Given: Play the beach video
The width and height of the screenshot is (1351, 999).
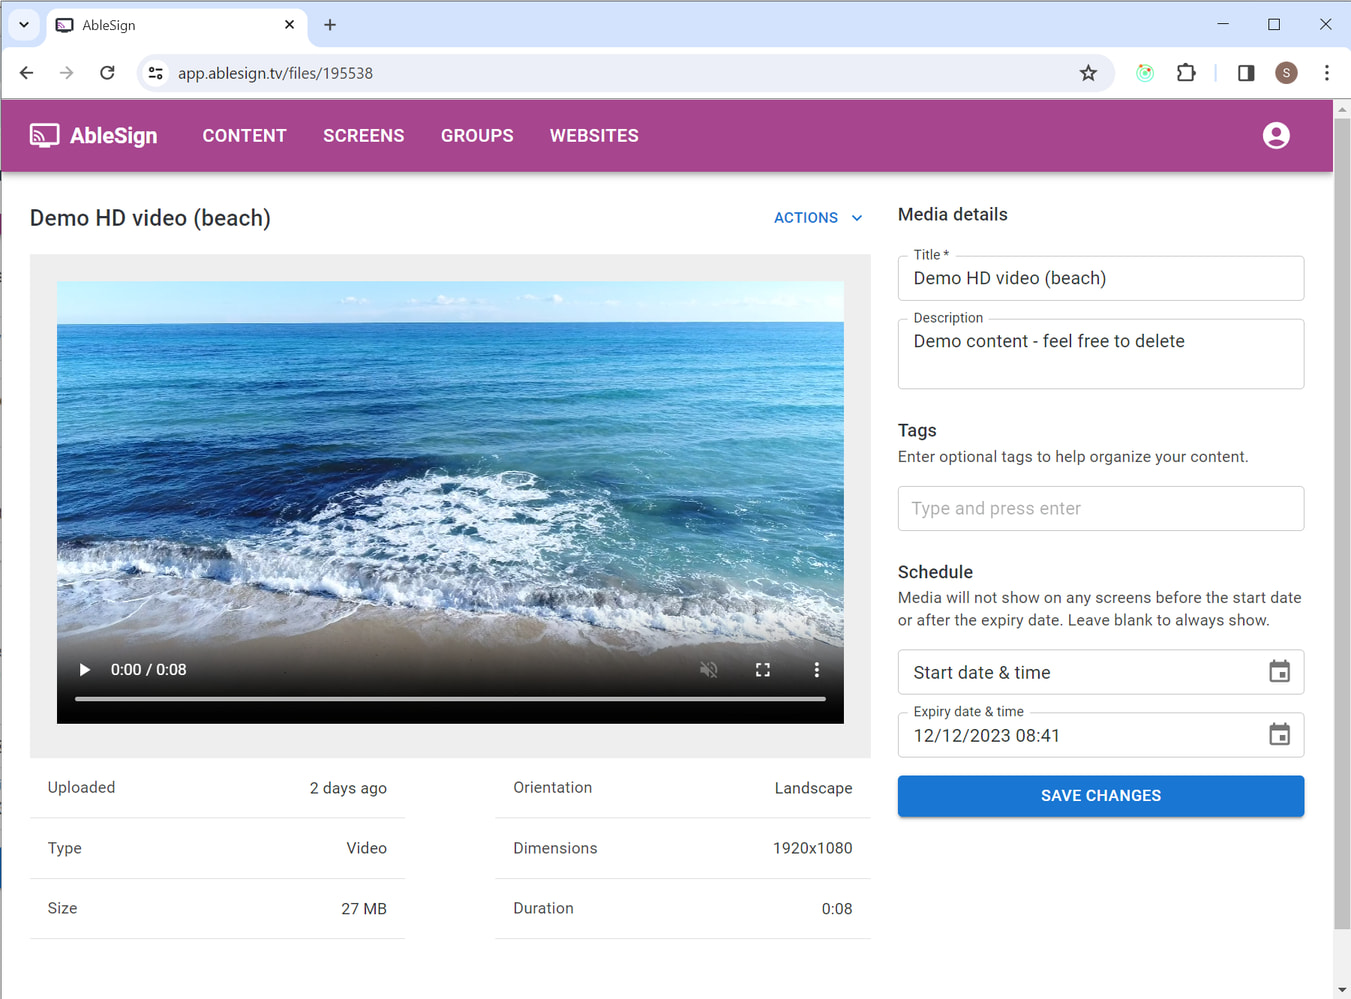Looking at the screenshot, I should pyautogui.click(x=85, y=670).
